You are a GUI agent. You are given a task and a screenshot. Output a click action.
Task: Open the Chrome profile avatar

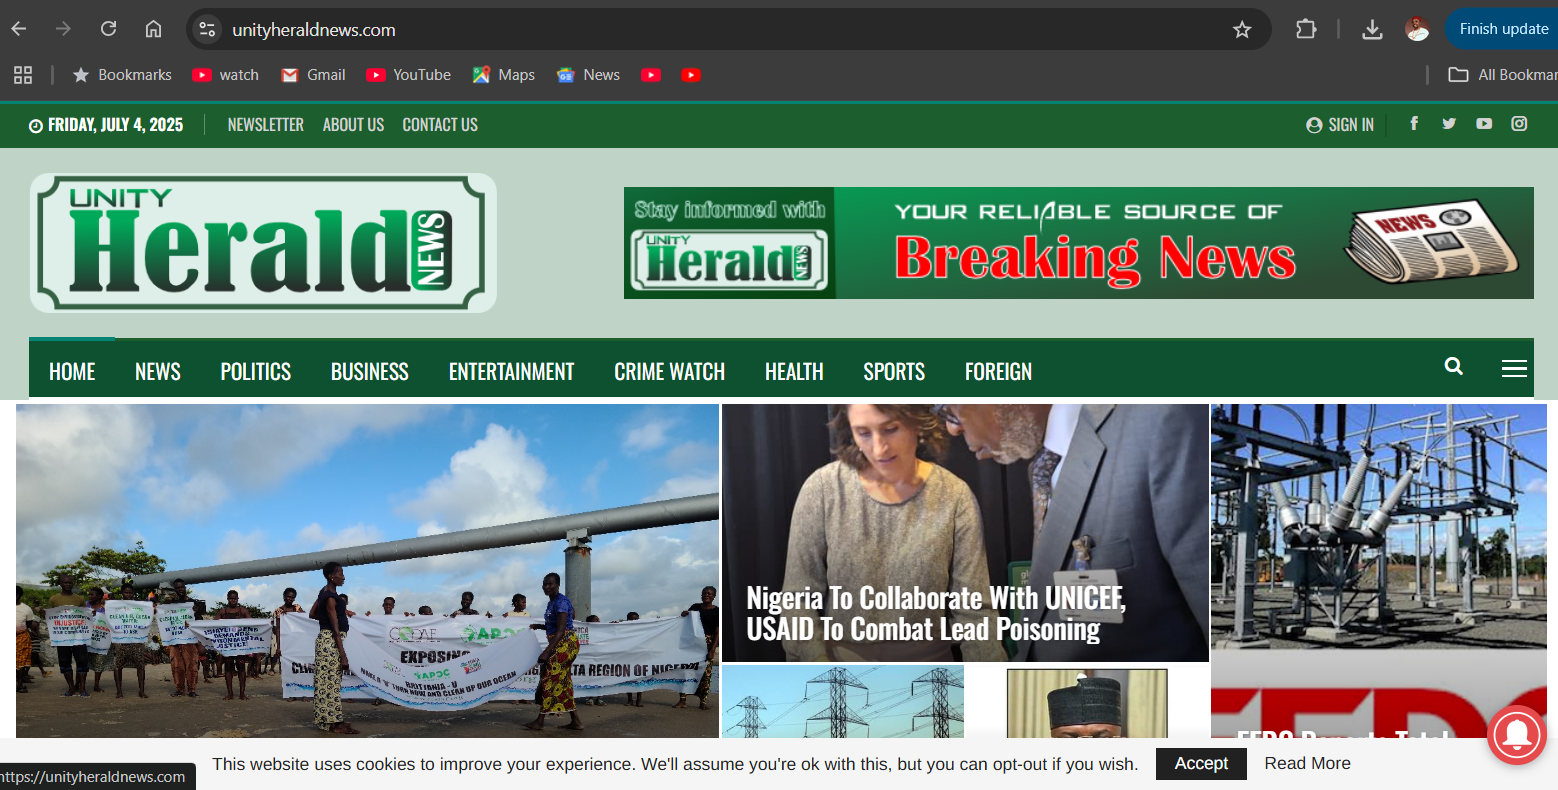pyautogui.click(x=1418, y=29)
